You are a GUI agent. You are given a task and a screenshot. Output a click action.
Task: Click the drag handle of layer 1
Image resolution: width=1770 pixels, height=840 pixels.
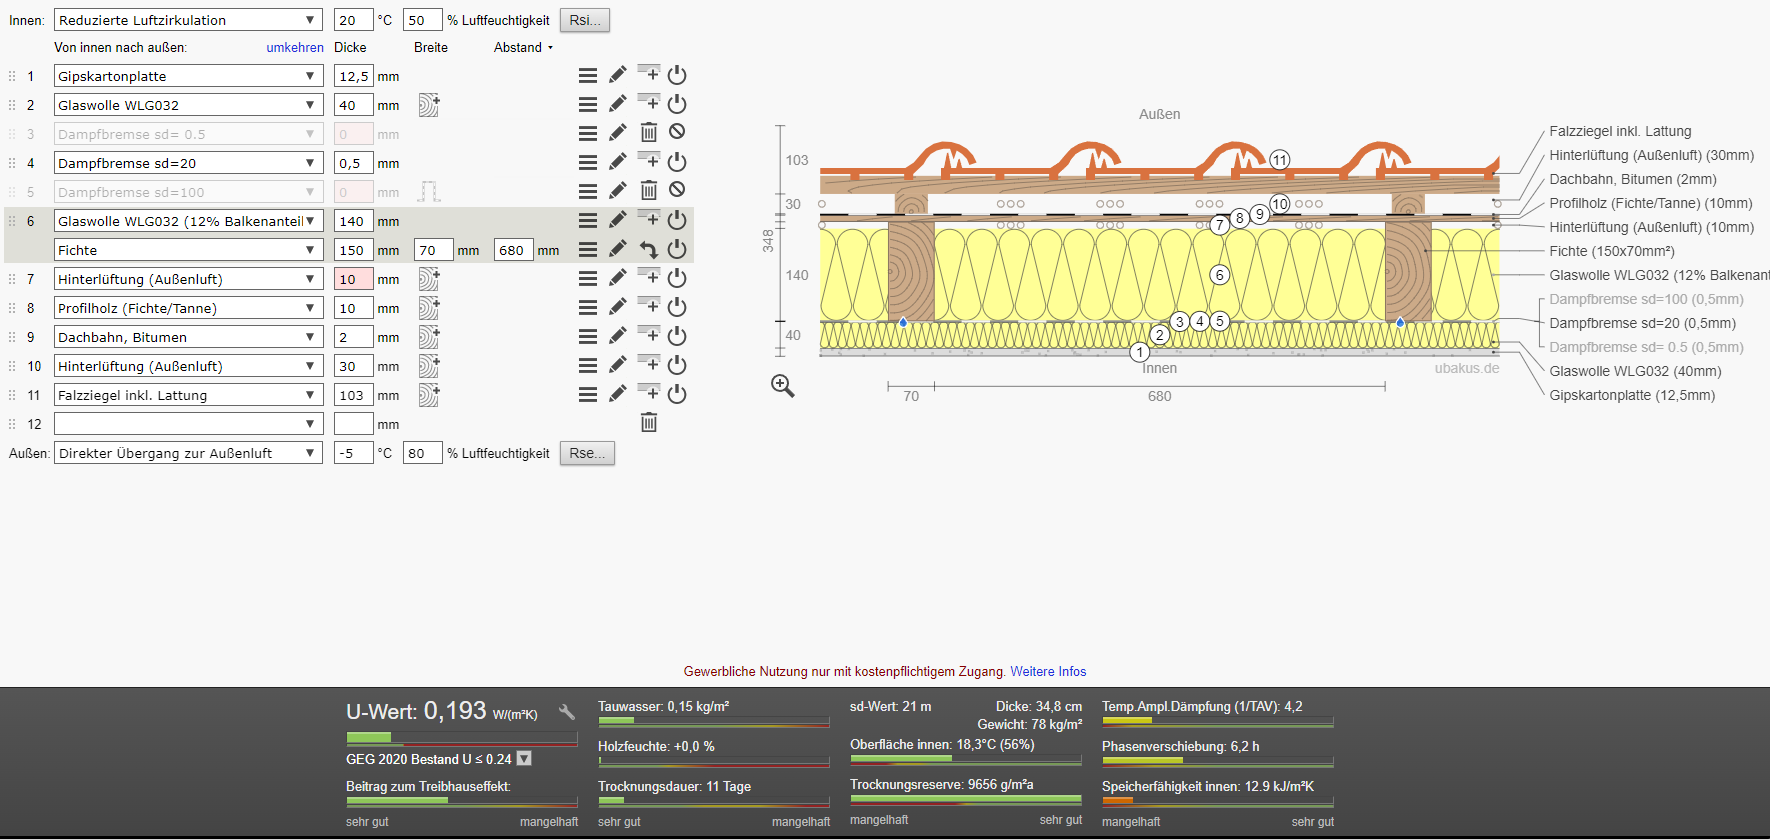point(12,76)
